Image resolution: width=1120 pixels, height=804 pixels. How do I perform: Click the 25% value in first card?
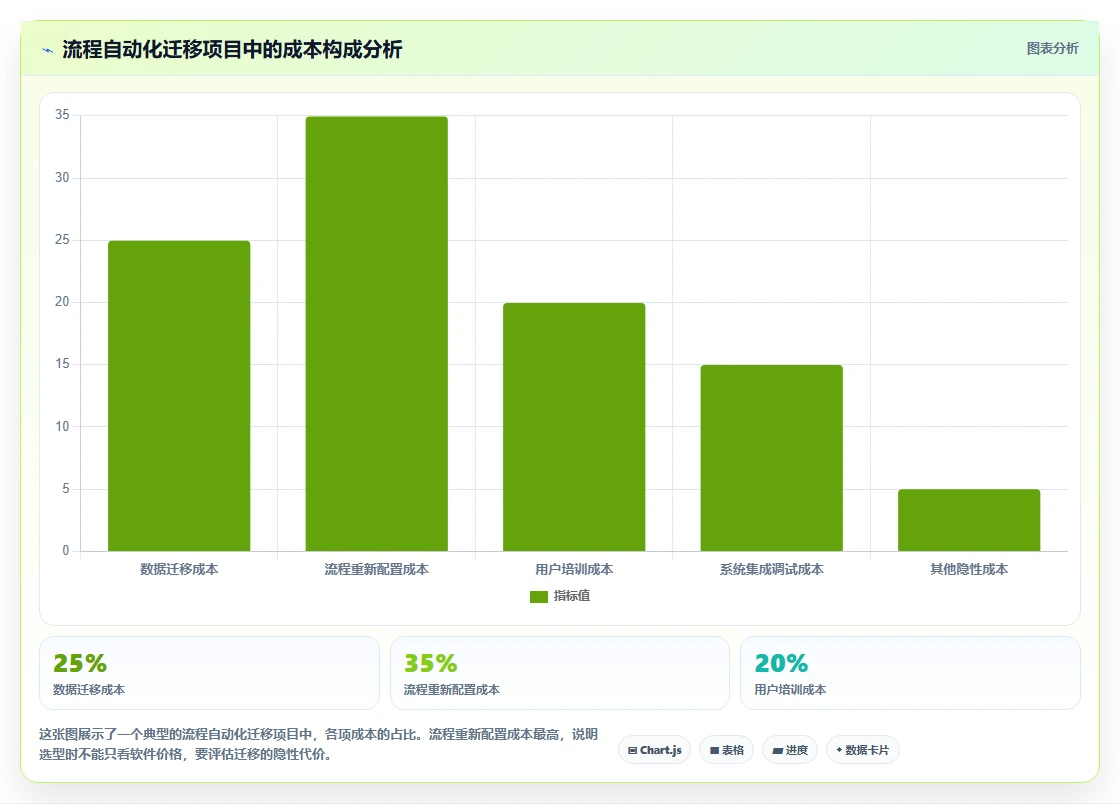pos(80,663)
